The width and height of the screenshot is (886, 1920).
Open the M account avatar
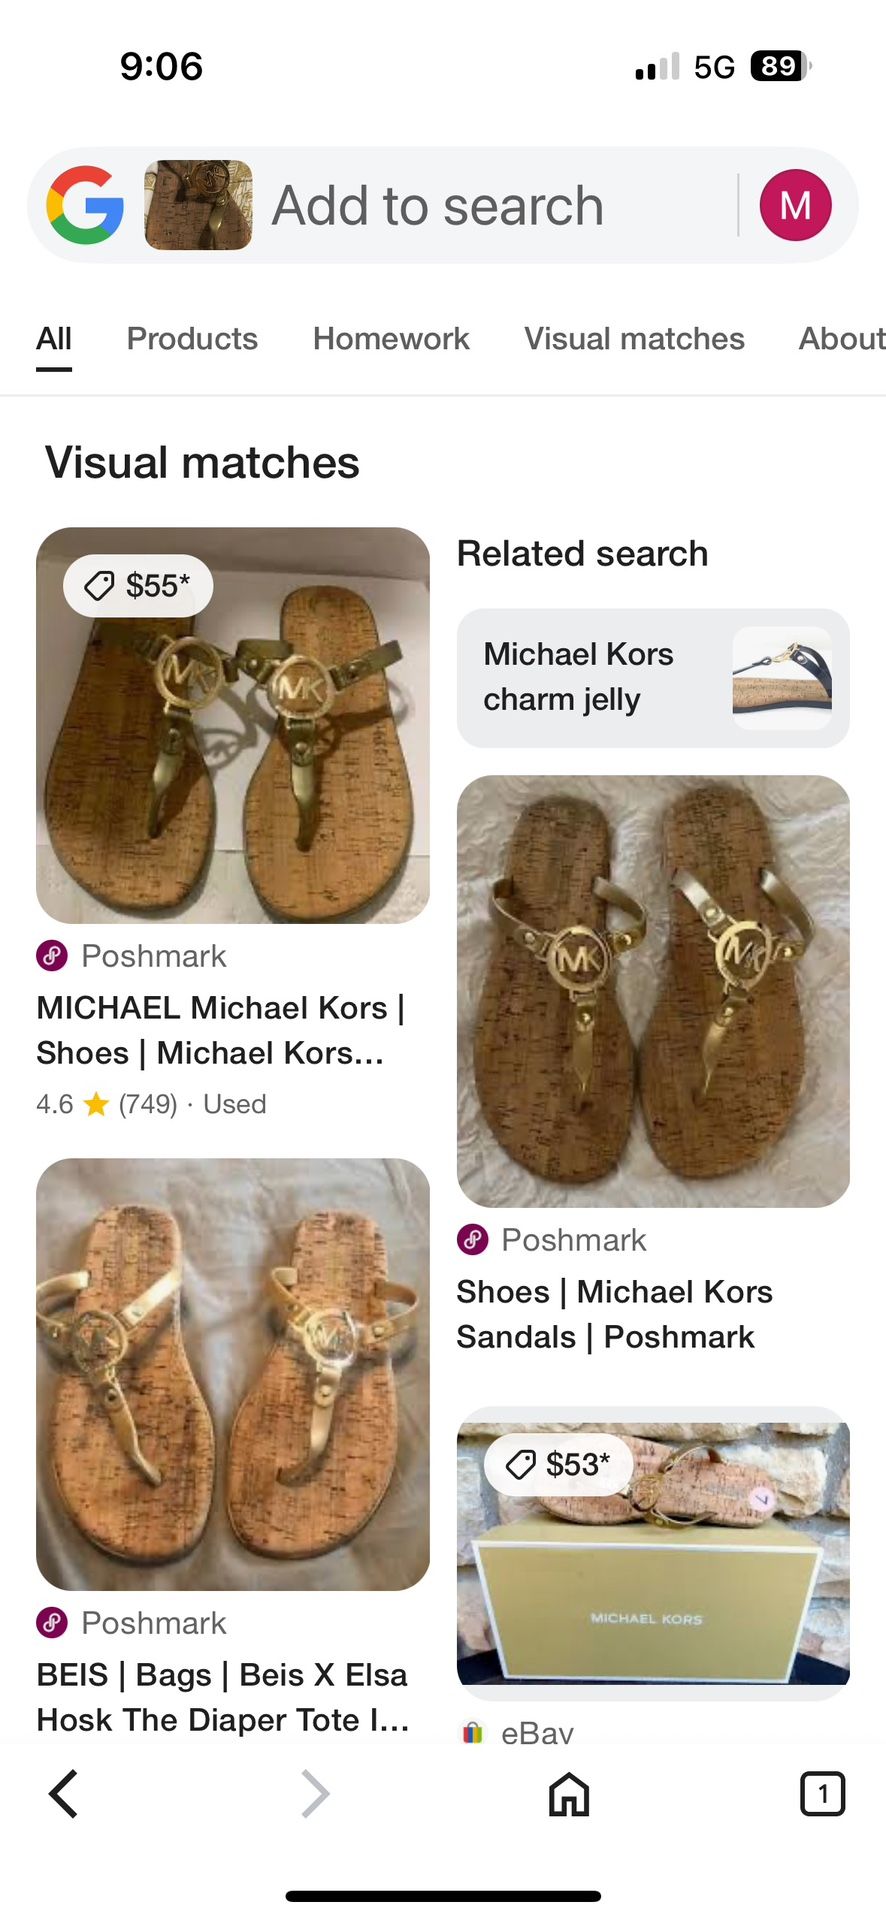pyautogui.click(x=795, y=205)
